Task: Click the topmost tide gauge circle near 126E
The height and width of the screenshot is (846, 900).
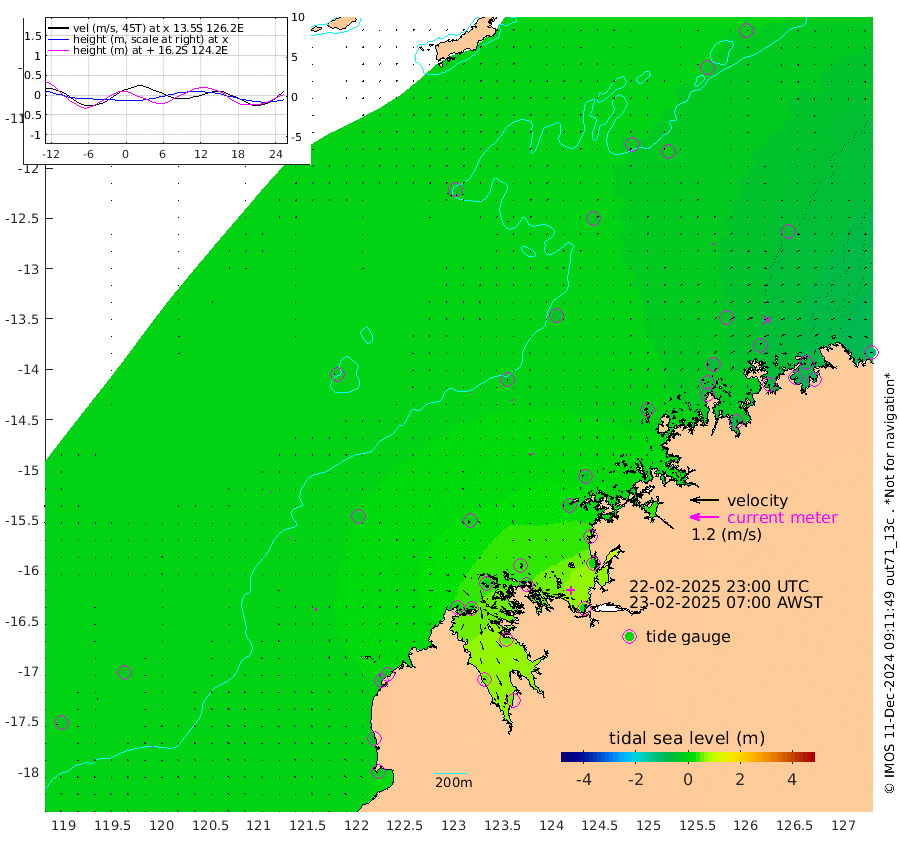Action: [x=746, y=30]
